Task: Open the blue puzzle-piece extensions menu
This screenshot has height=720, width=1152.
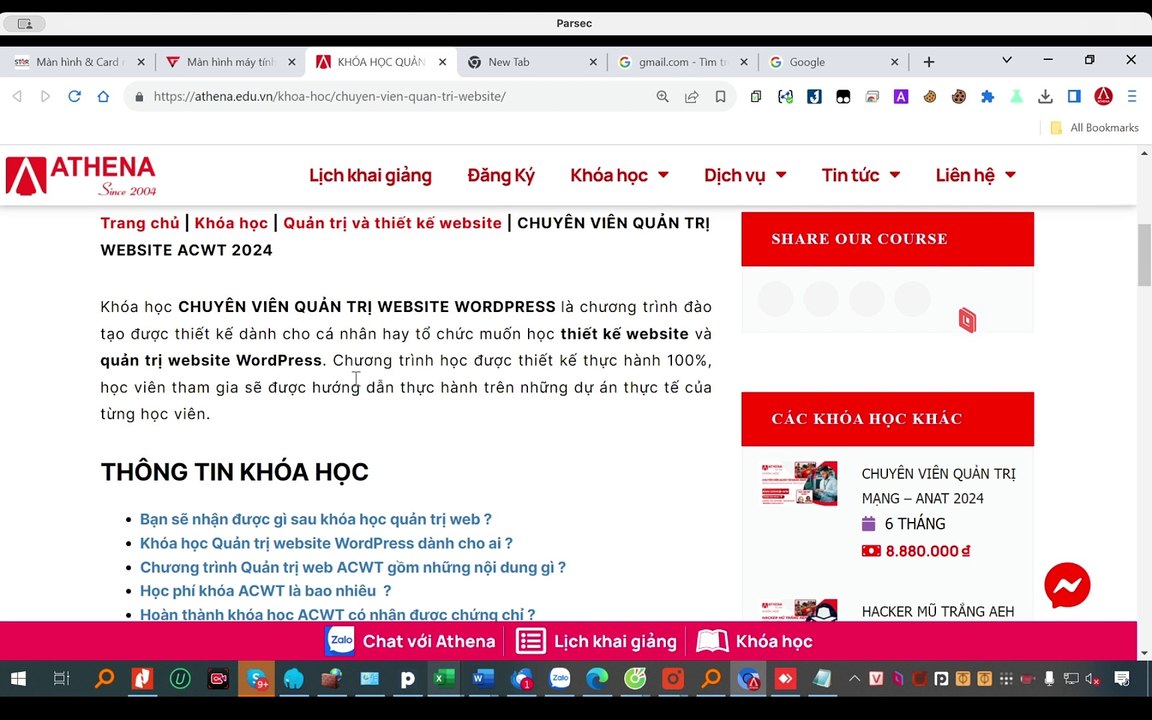Action: 987,96
